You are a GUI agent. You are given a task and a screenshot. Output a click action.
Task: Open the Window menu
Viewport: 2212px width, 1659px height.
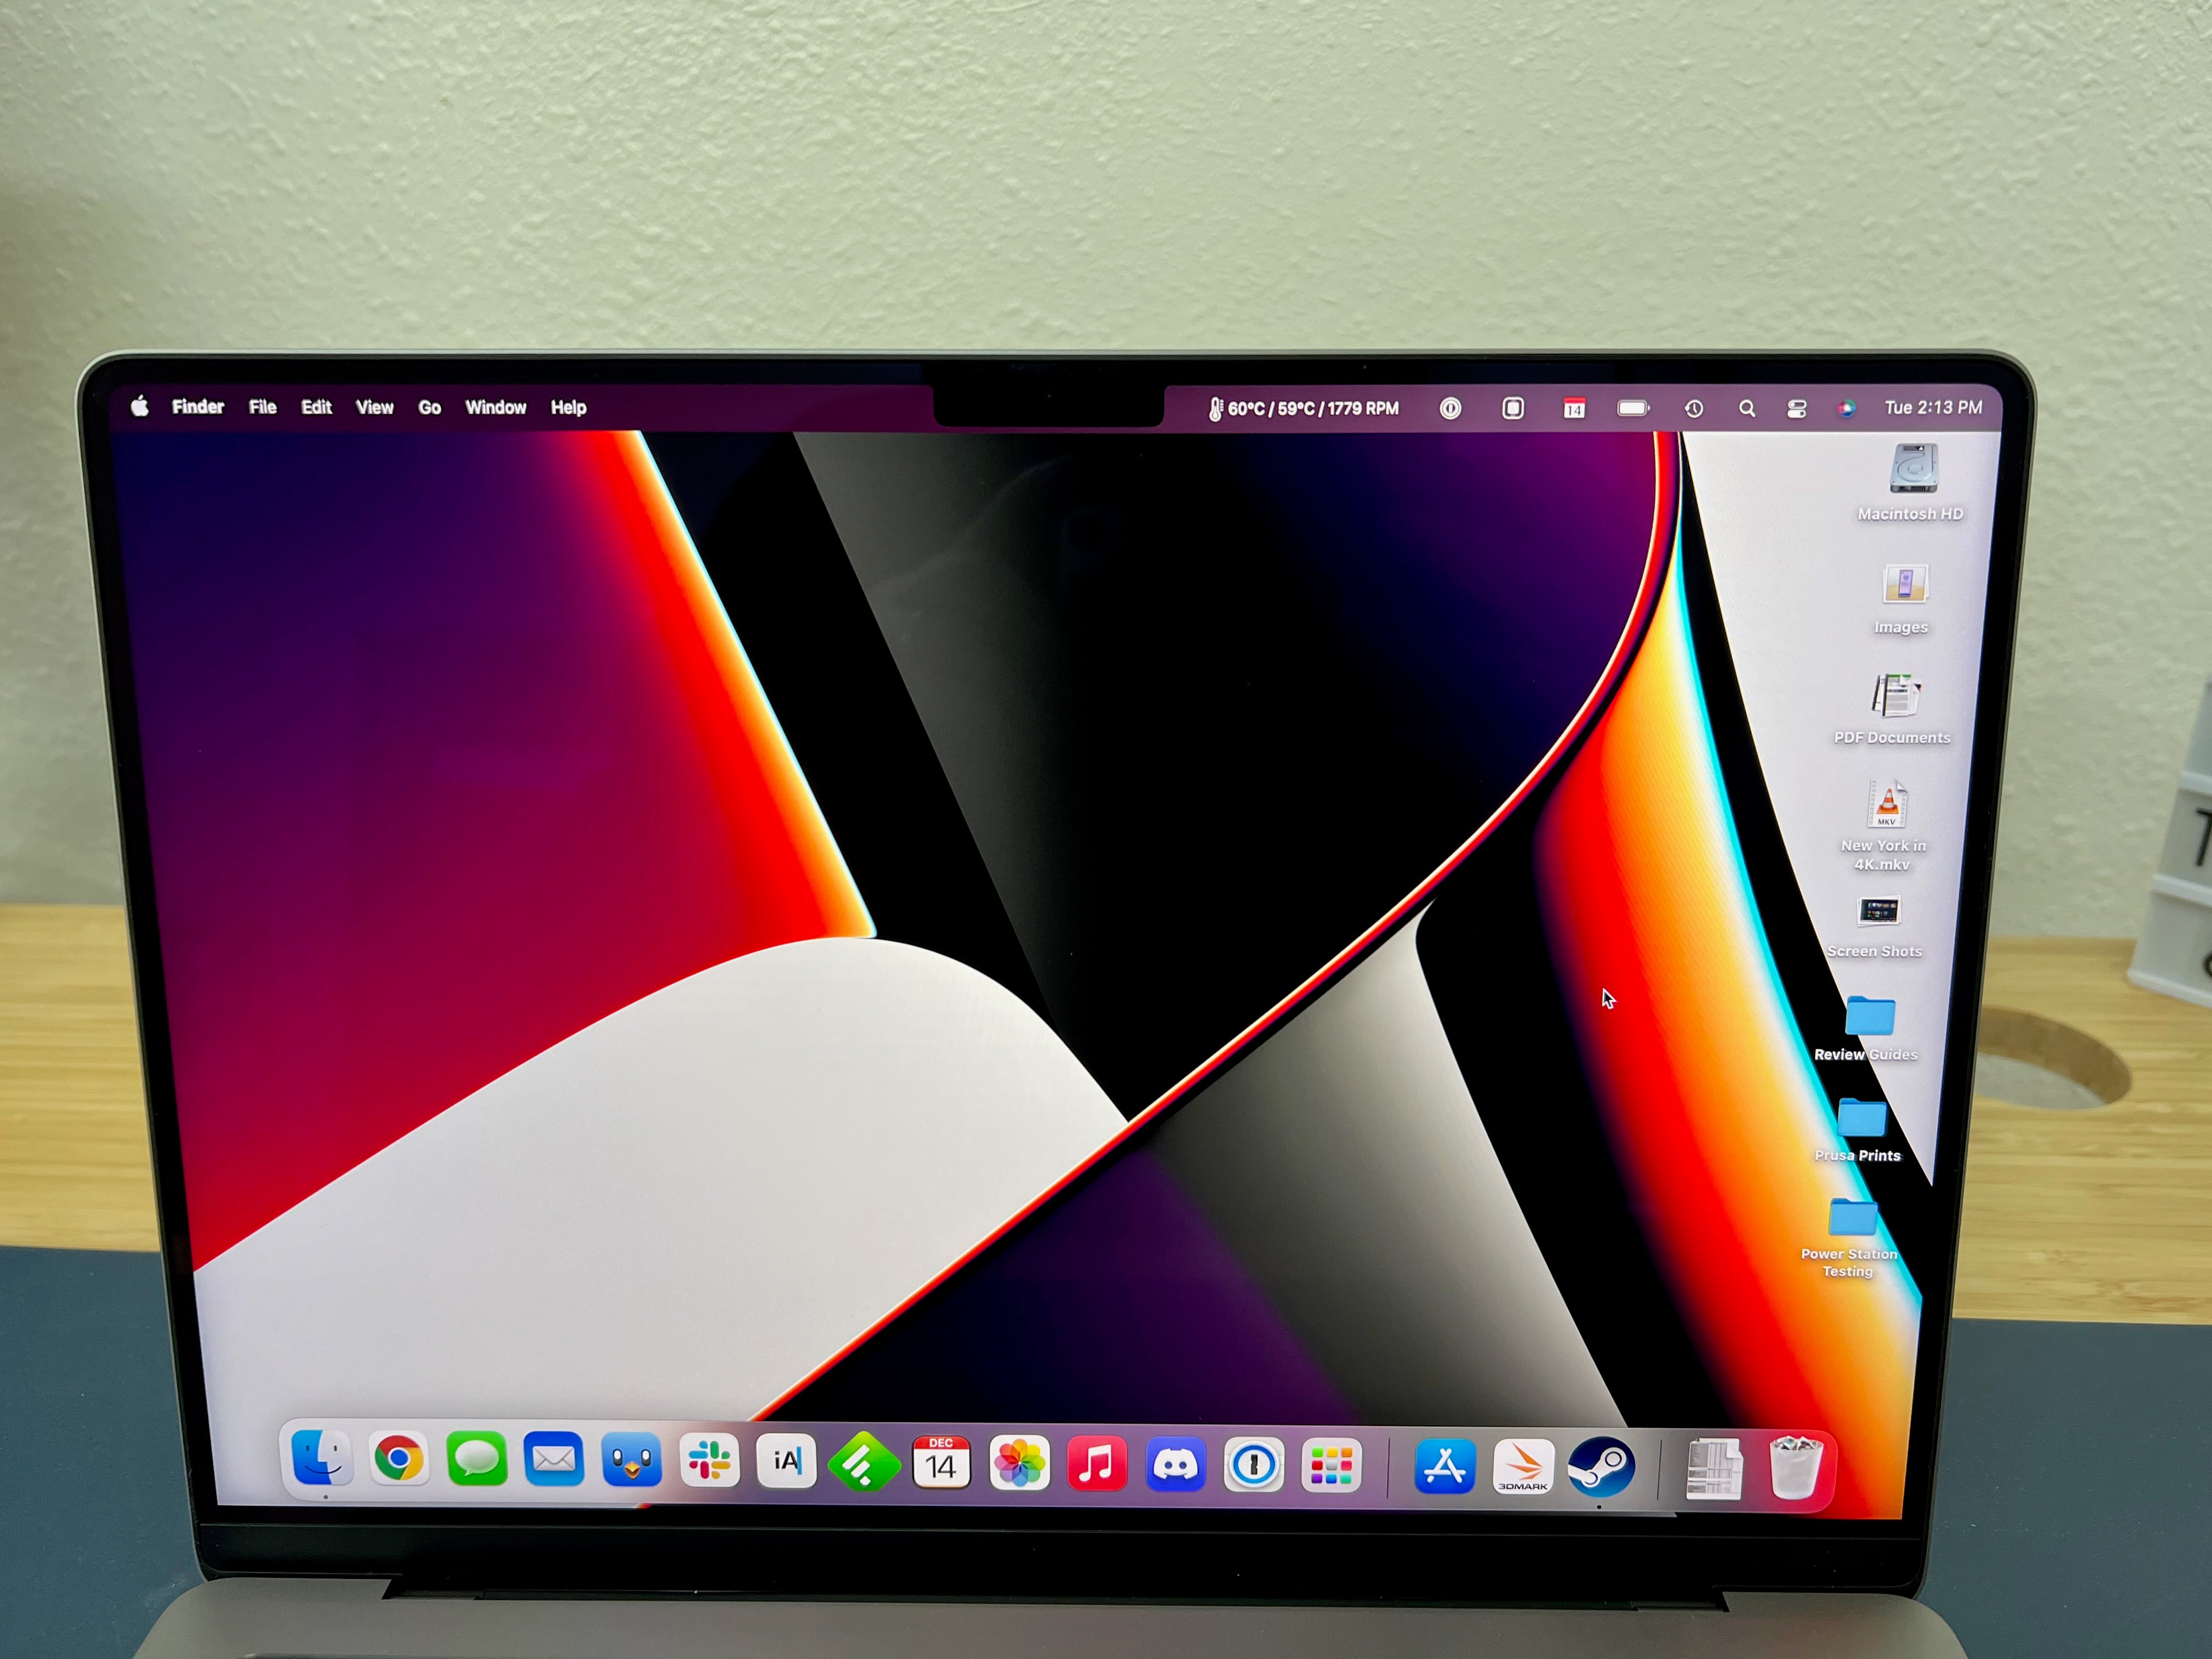[x=495, y=407]
